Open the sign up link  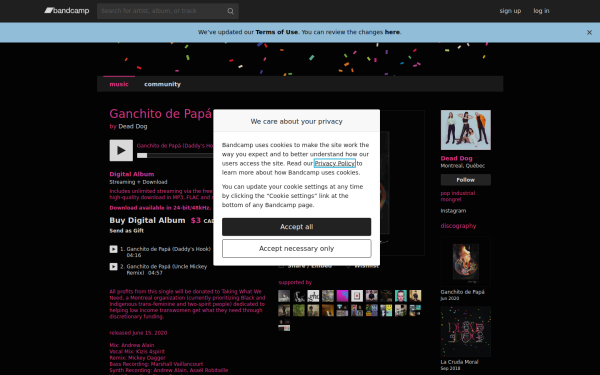510,11
